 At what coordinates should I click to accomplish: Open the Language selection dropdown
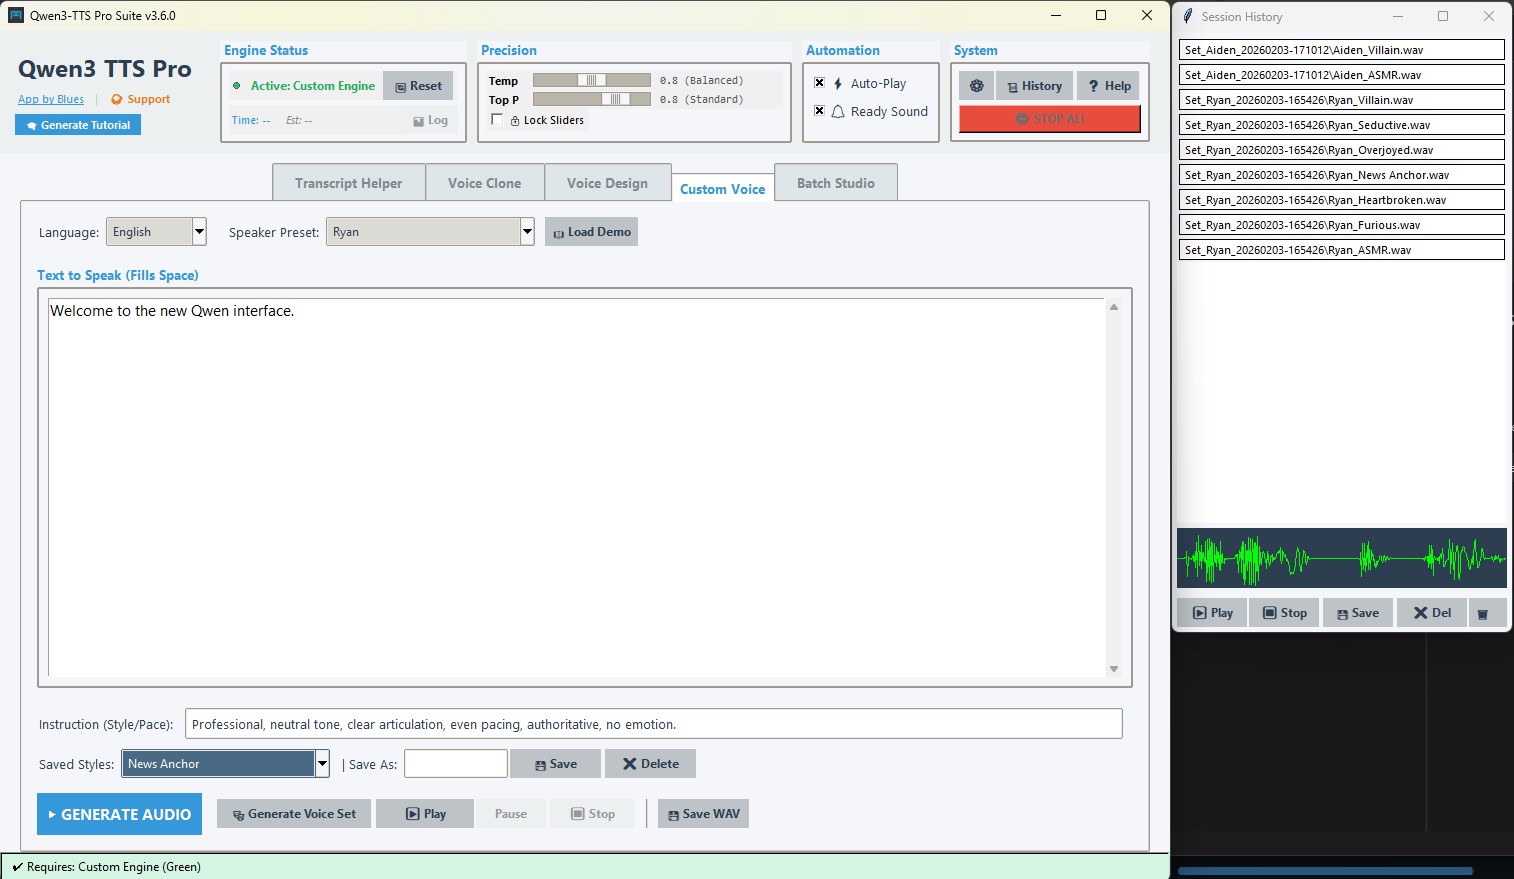tap(199, 231)
